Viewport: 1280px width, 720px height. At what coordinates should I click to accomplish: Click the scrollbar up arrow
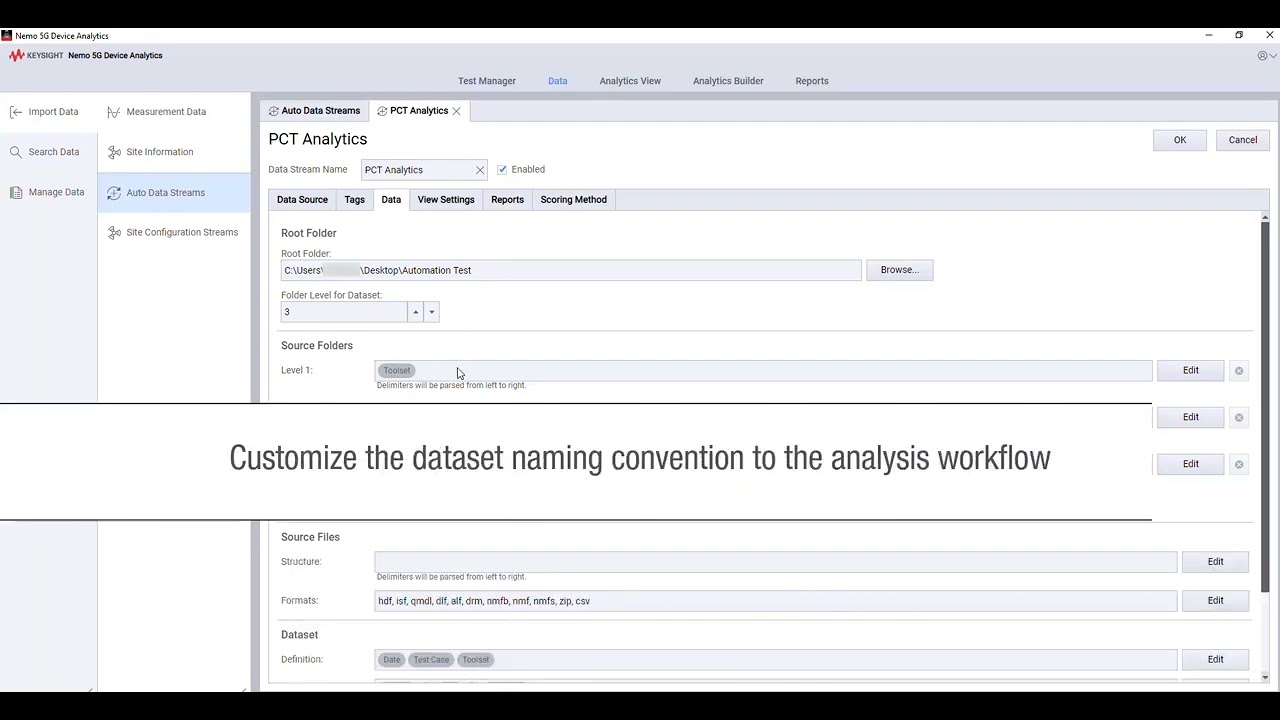(1264, 217)
